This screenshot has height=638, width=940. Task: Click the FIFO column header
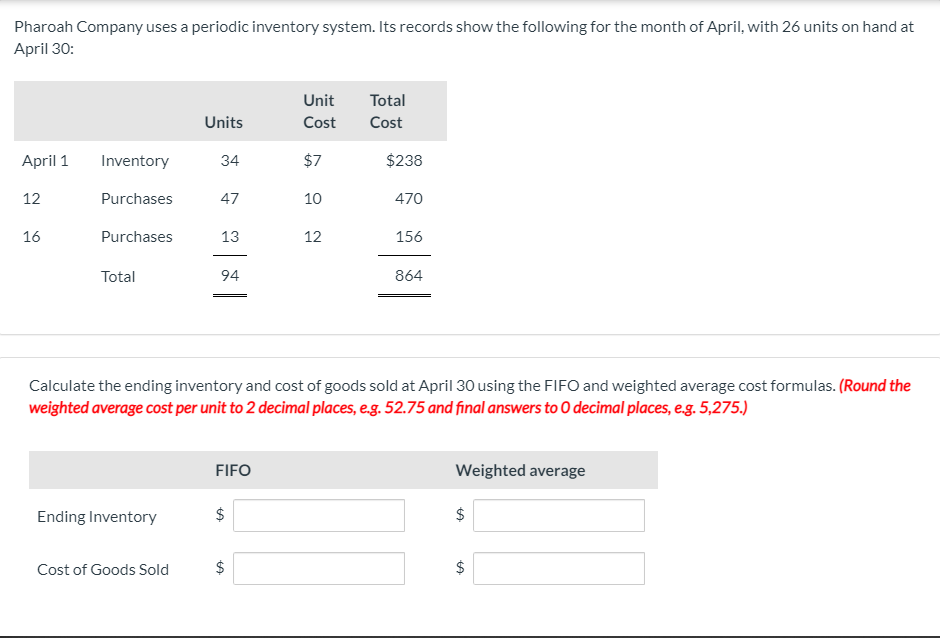coord(233,470)
